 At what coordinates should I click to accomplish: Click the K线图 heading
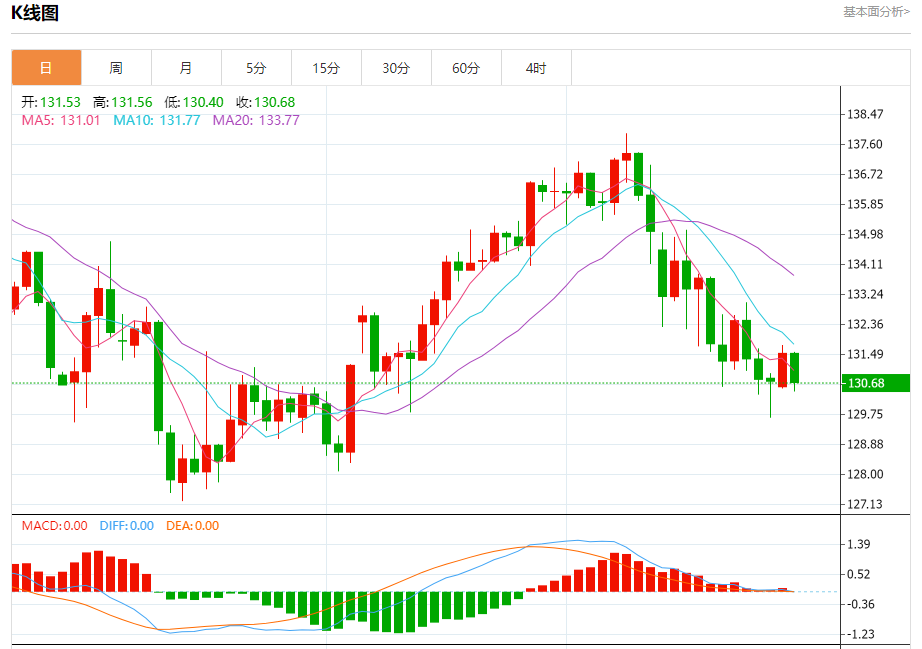tap(35, 13)
